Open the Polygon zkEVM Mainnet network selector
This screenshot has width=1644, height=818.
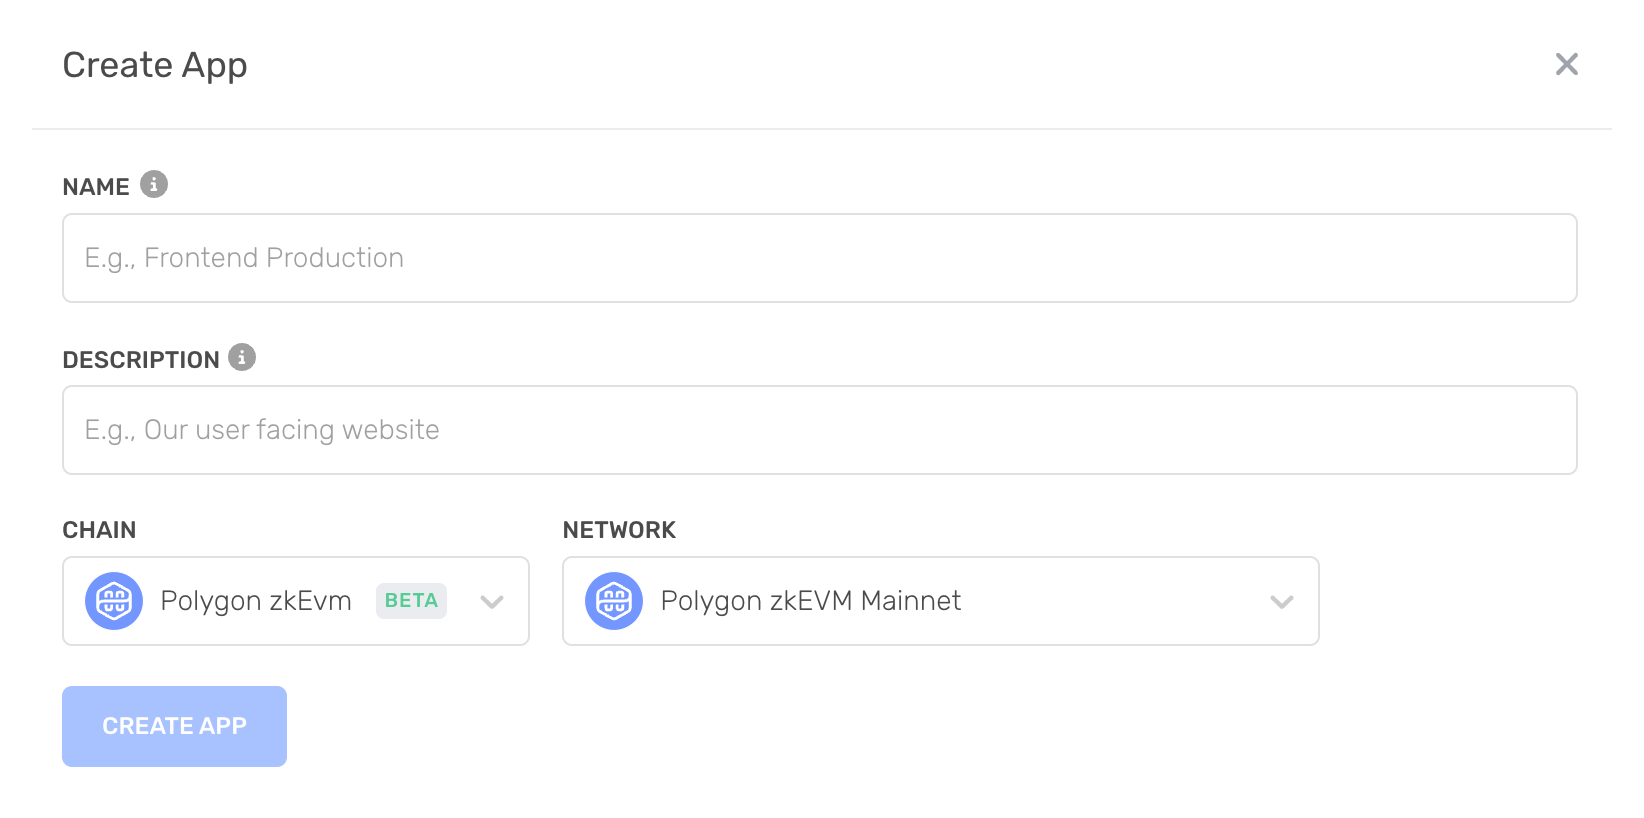tap(941, 601)
